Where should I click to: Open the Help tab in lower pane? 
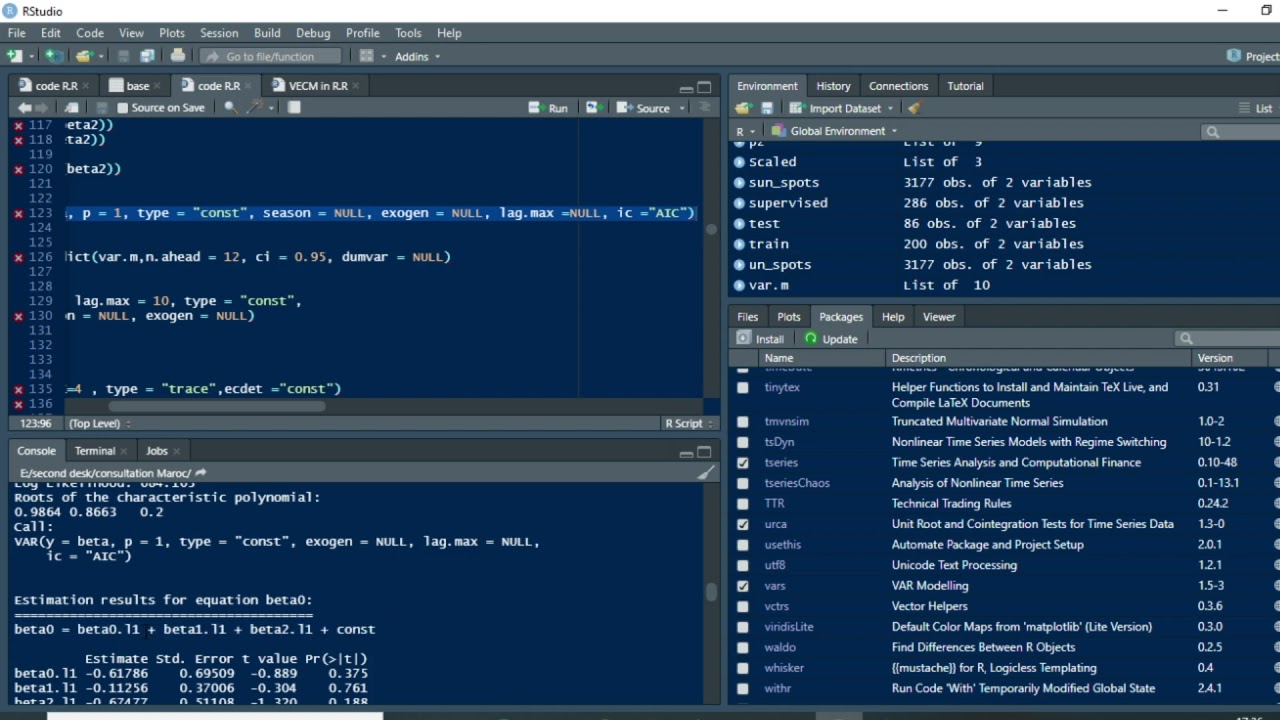point(892,317)
